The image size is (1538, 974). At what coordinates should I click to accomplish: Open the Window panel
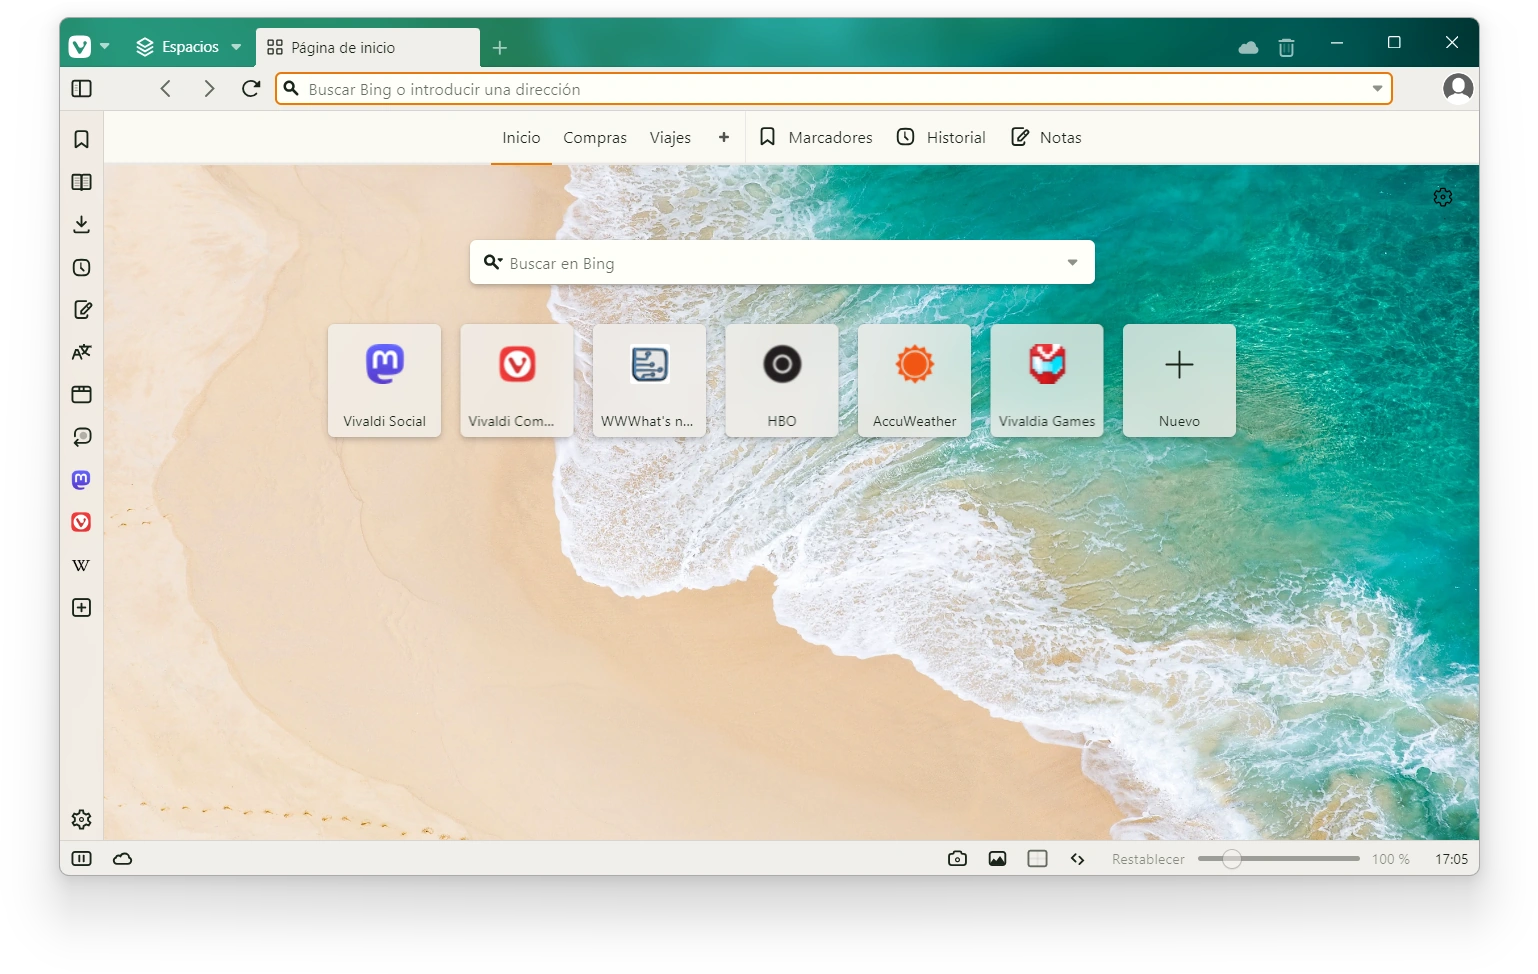tap(82, 394)
